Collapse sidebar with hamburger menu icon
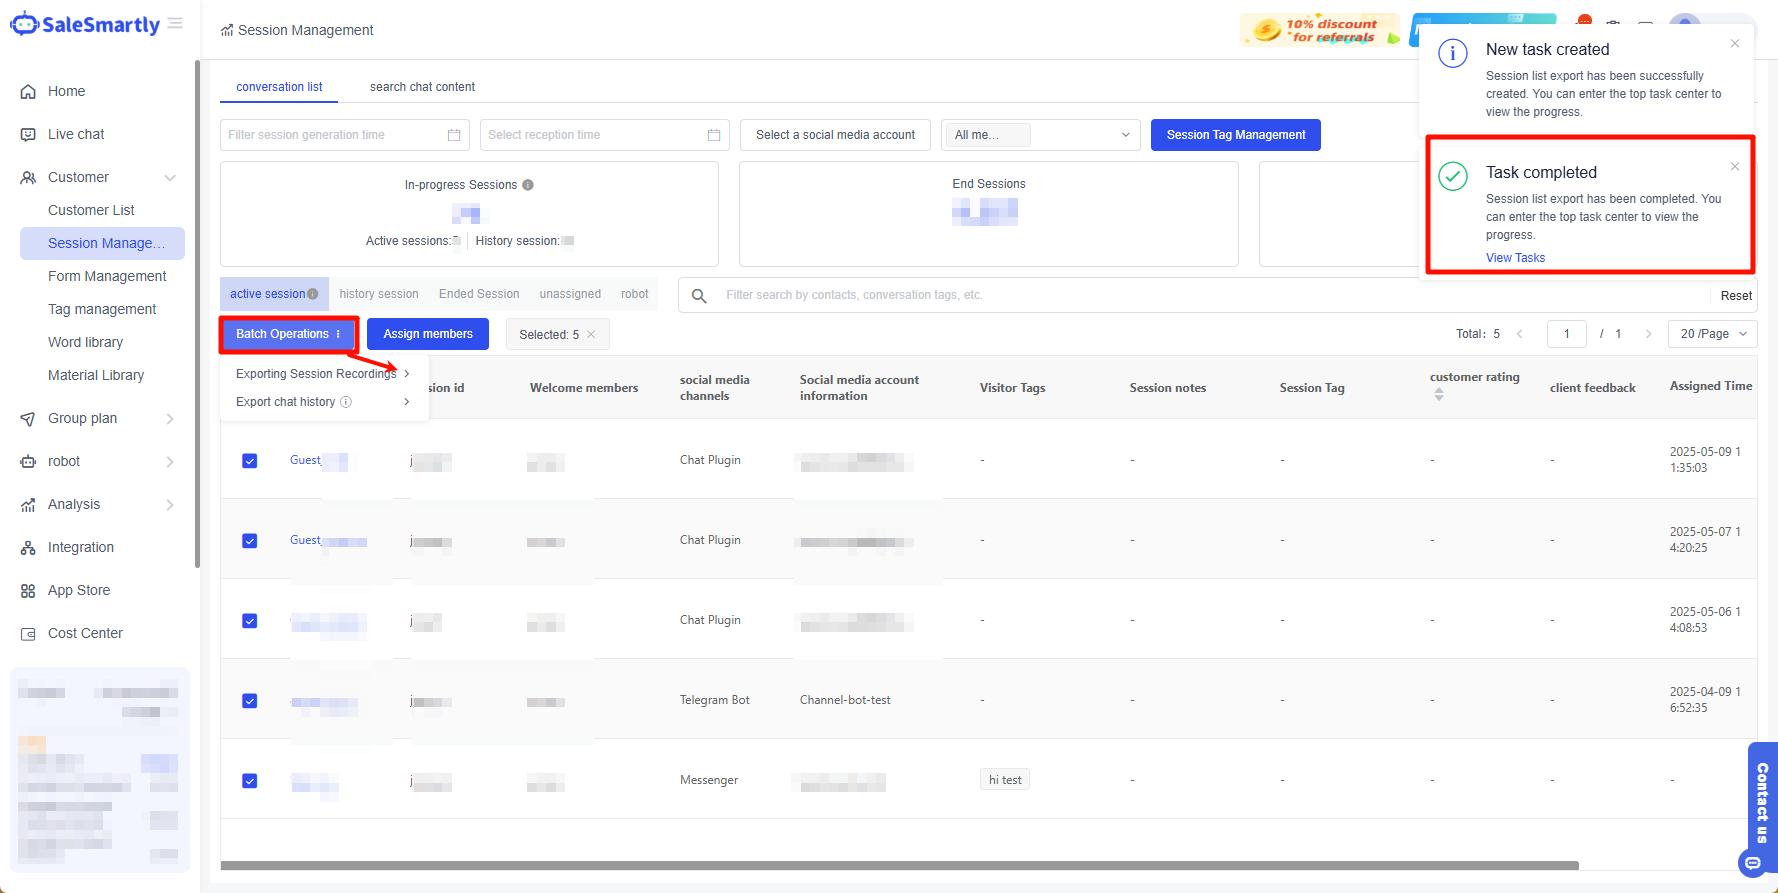Screen dimensions: 1778x893 pos(176,24)
